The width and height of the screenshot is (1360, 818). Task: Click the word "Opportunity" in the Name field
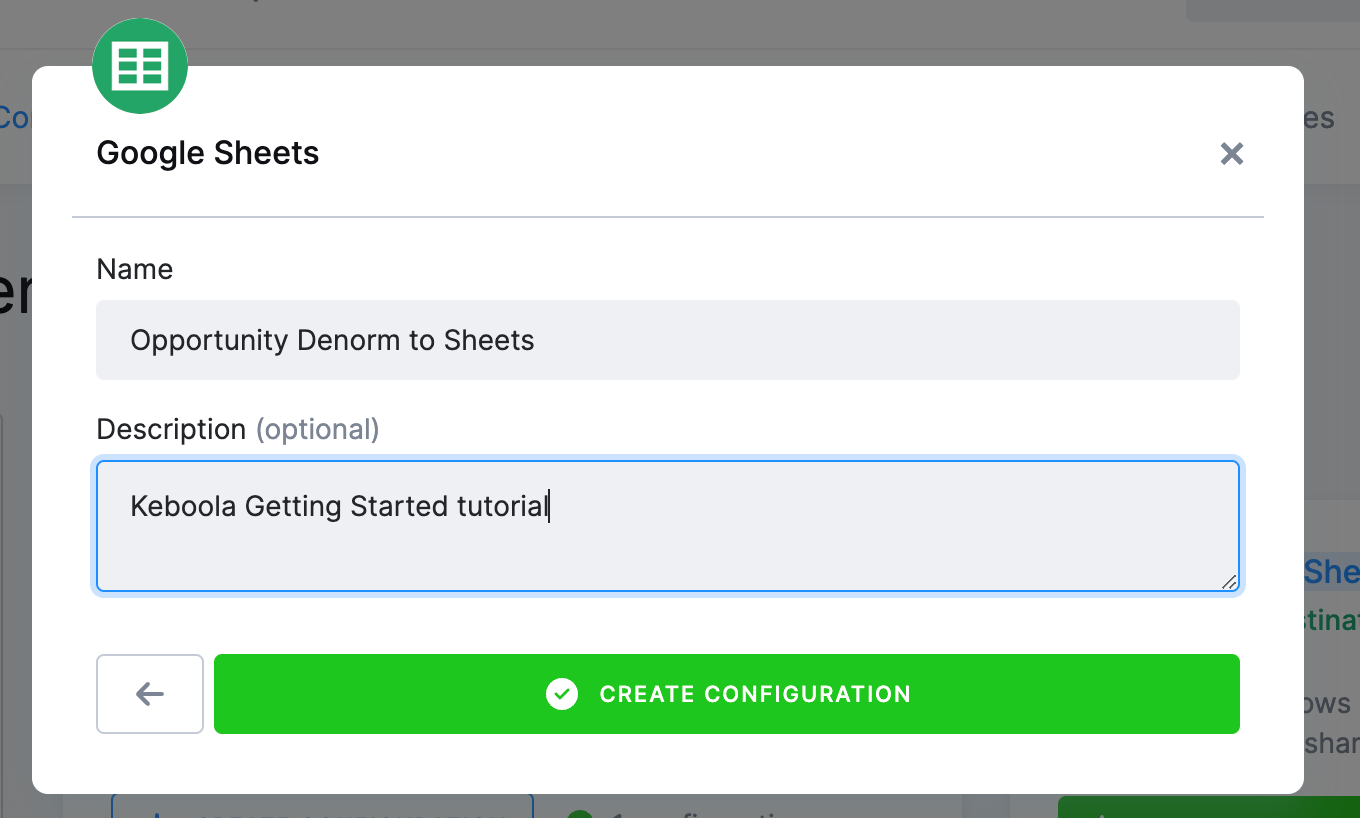[x=209, y=341]
